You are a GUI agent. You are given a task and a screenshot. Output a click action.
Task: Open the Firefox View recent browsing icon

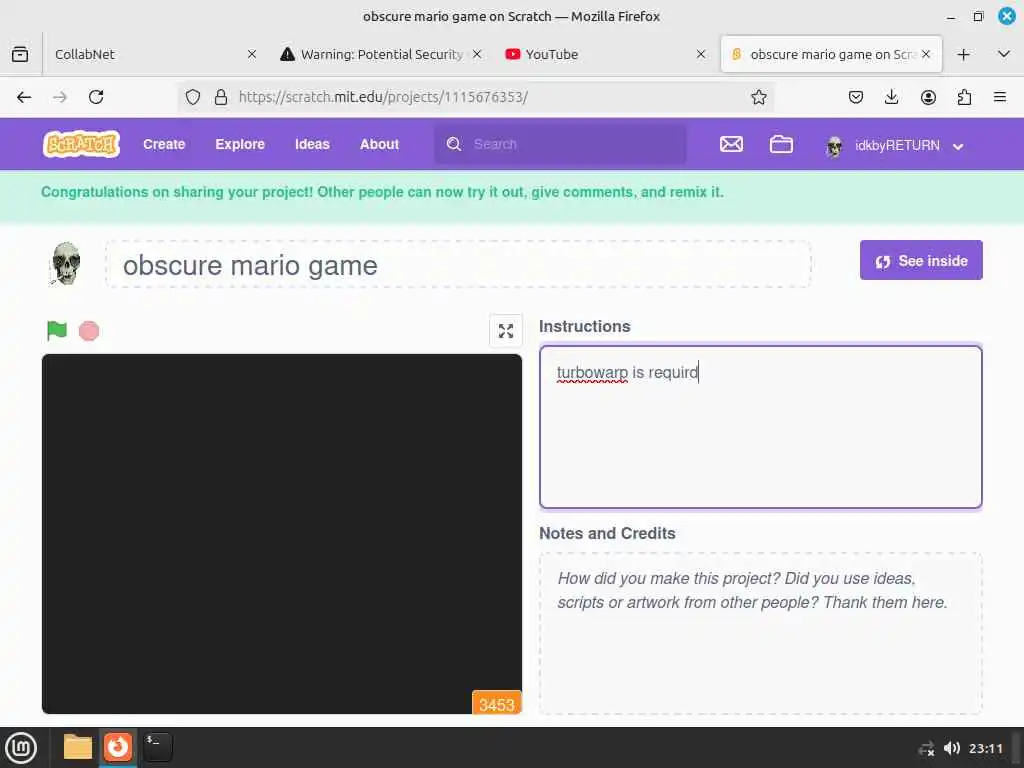click(20, 54)
